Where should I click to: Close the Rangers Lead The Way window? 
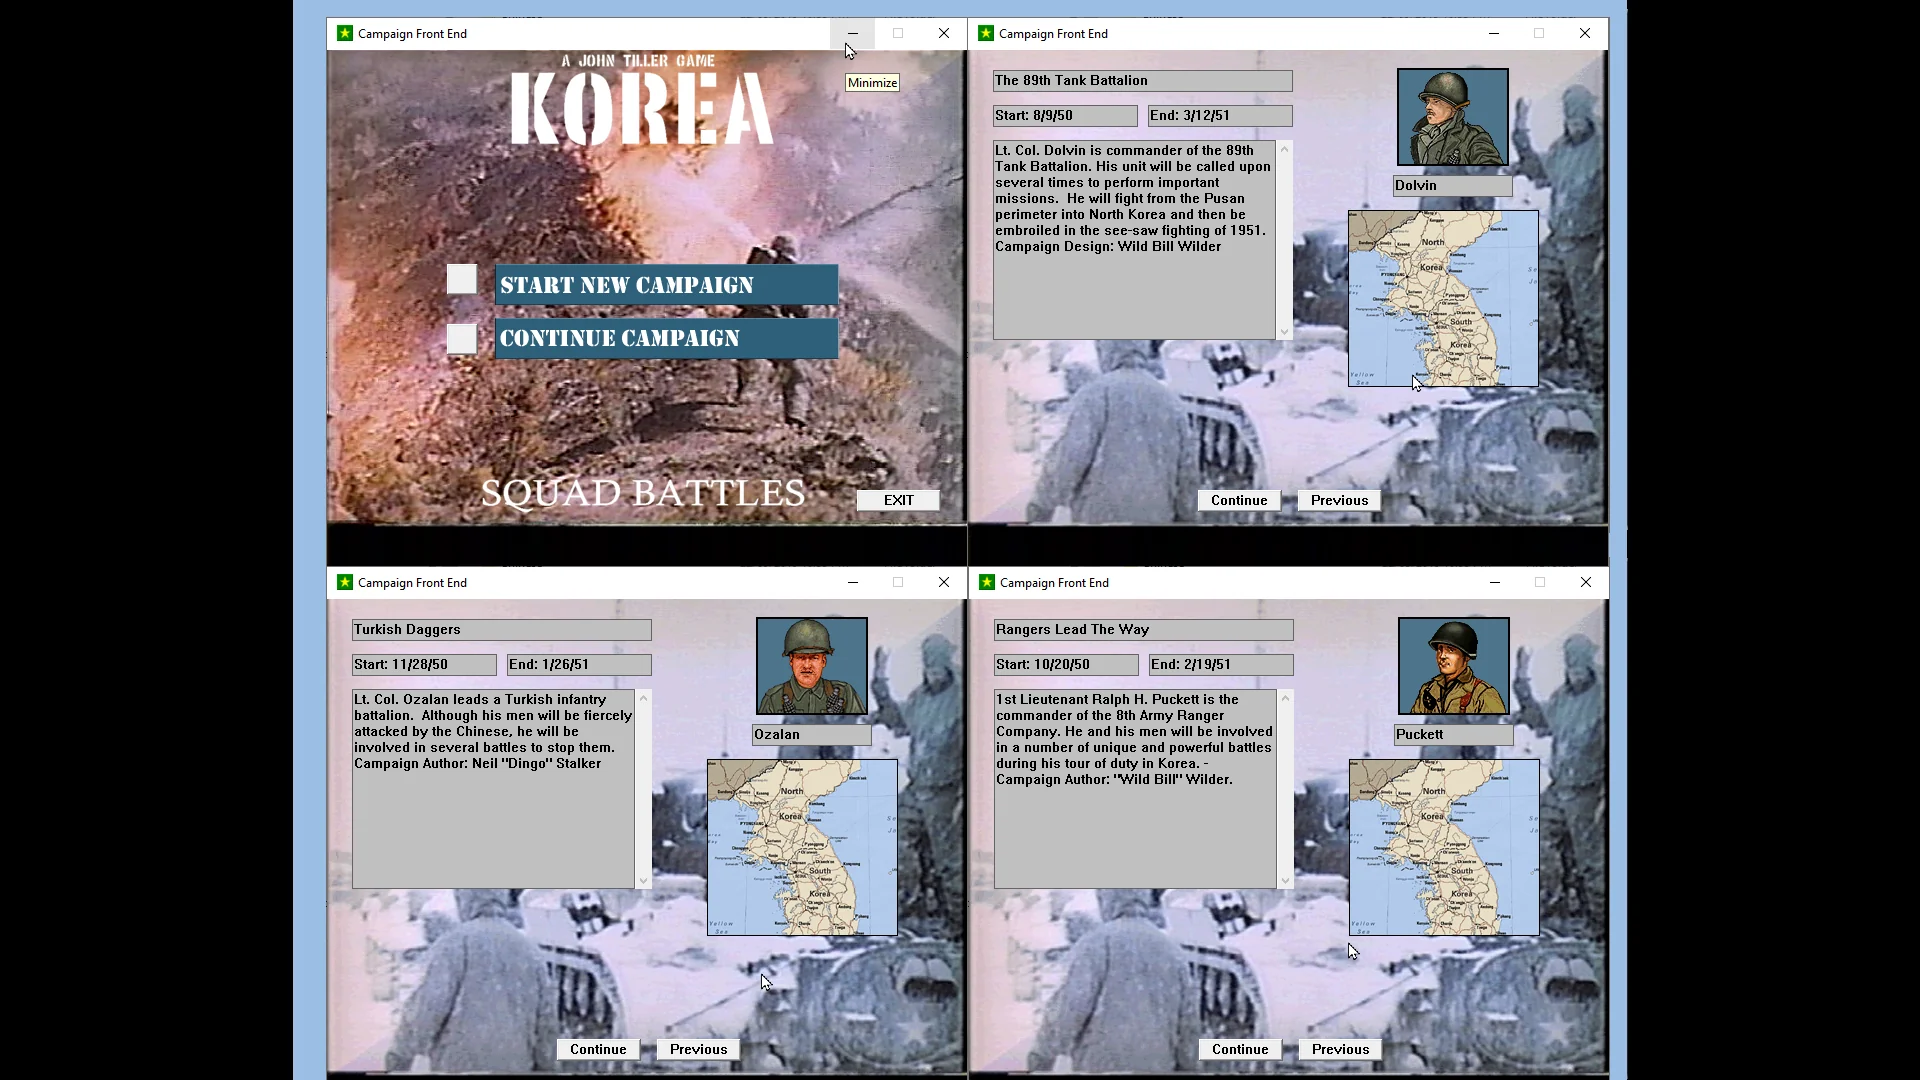(1585, 582)
